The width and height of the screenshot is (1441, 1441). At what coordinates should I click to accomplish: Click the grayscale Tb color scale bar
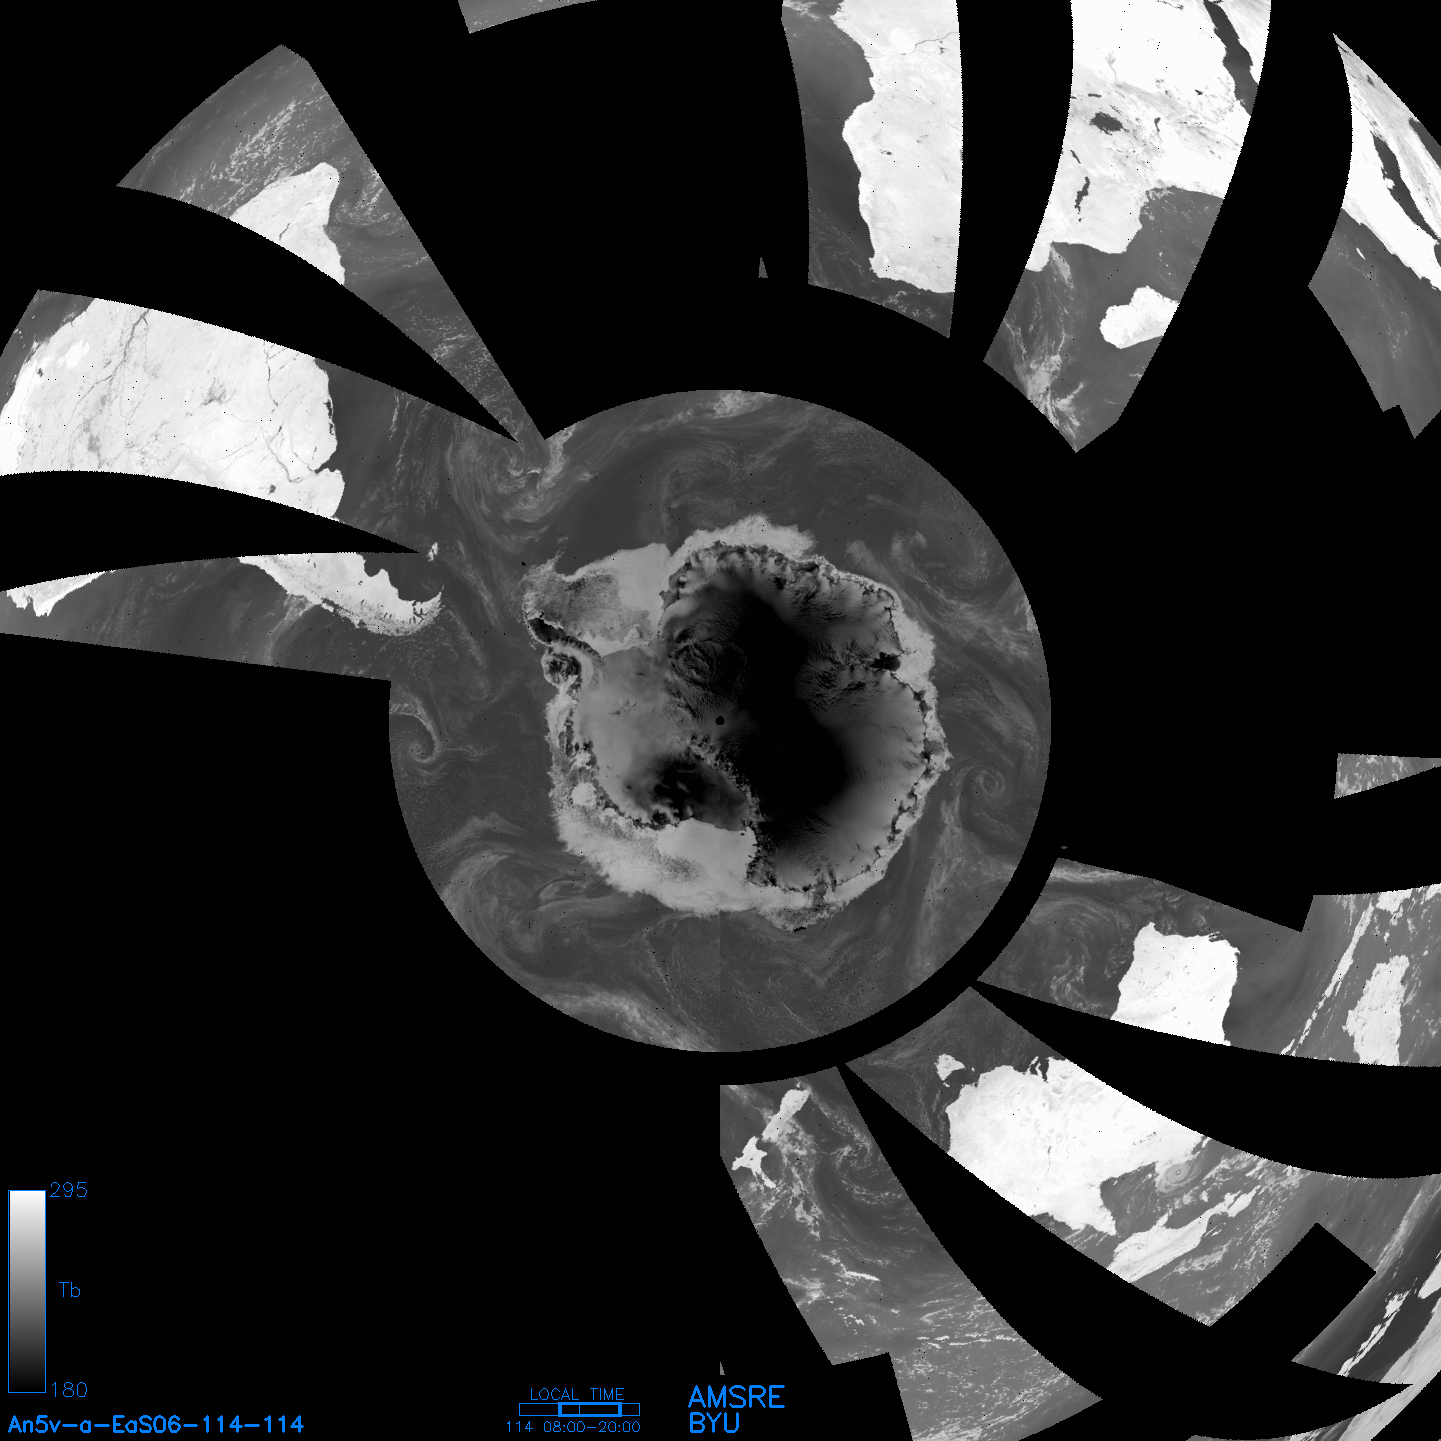27,1291
